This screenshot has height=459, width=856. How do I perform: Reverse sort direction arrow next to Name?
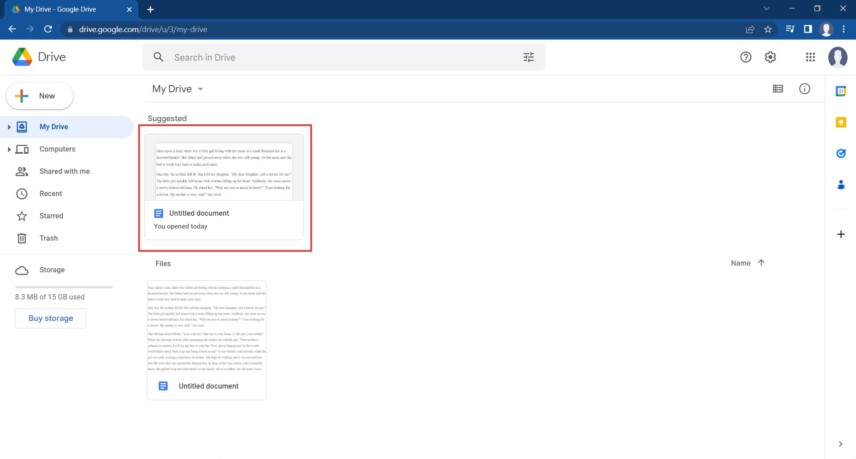coord(761,263)
